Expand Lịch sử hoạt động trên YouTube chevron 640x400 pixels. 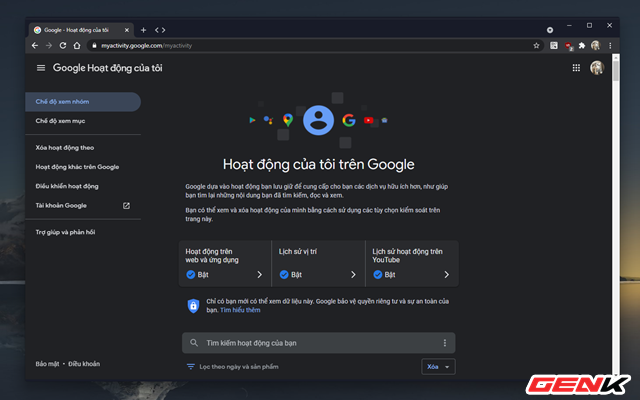447,275
